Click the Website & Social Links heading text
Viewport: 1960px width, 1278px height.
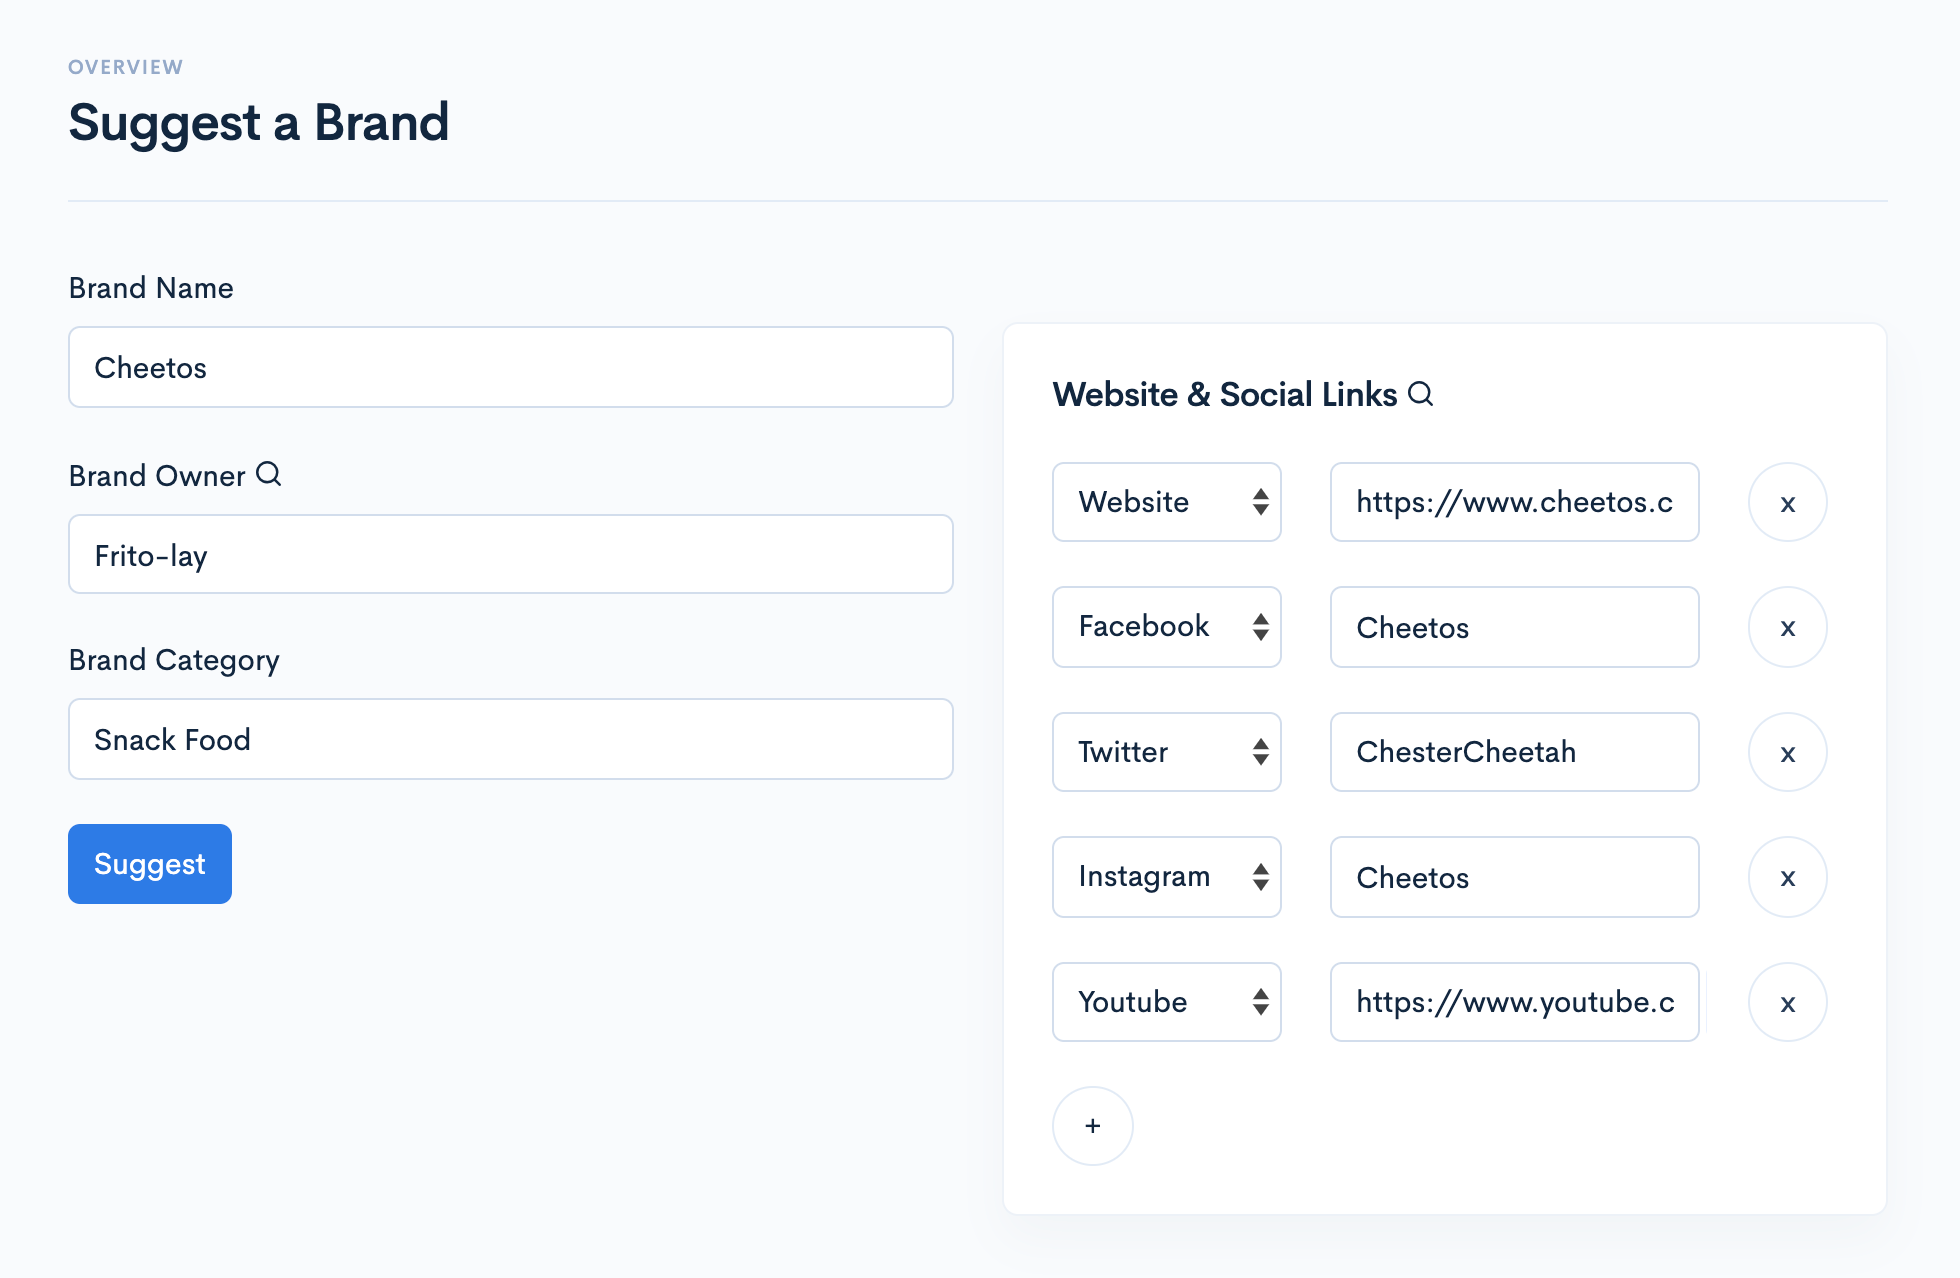click(1225, 394)
